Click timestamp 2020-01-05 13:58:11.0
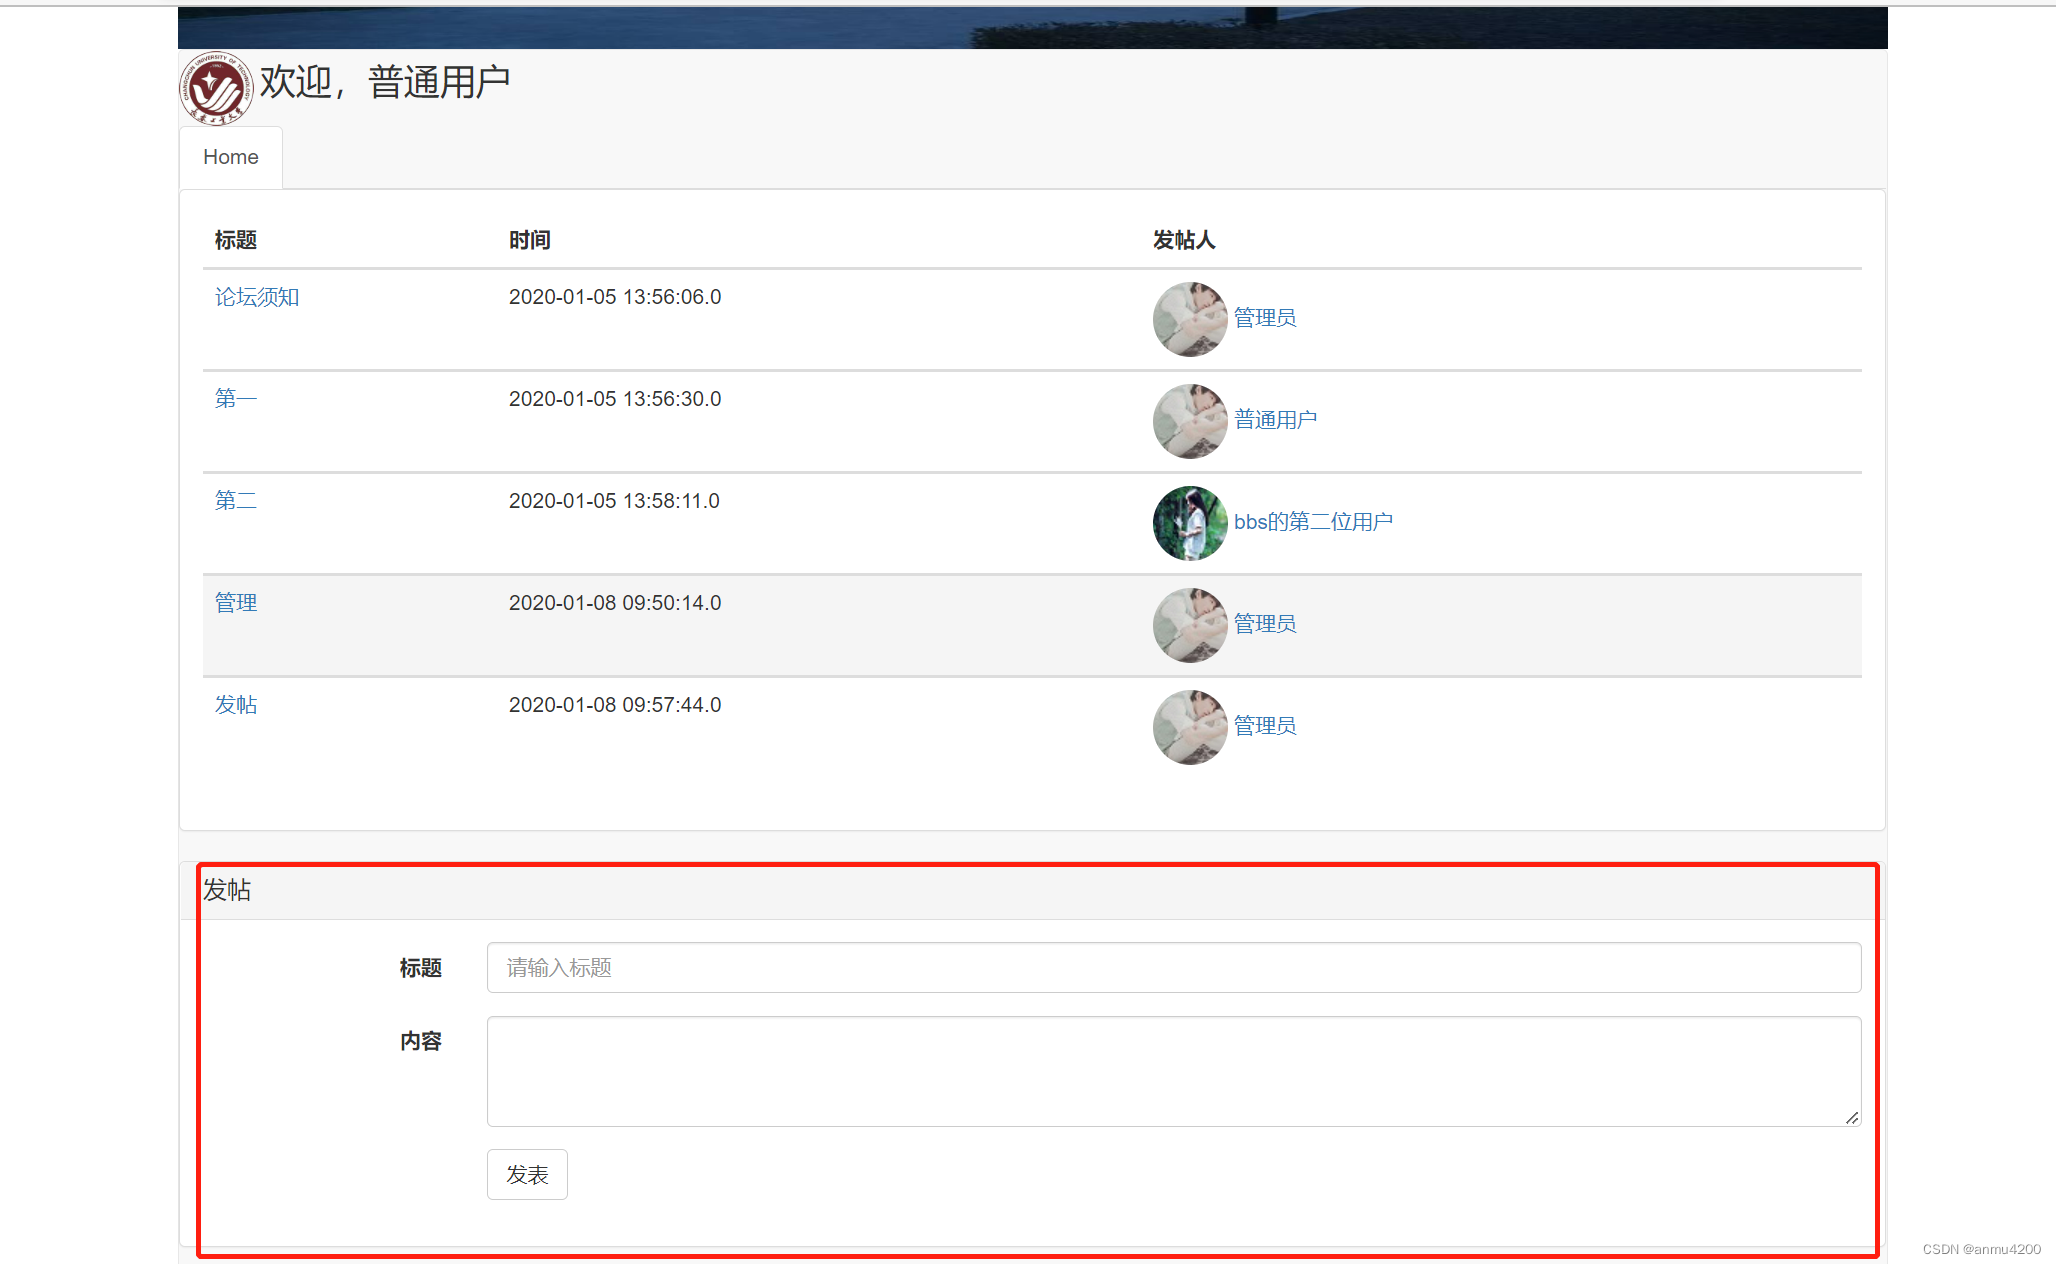This screenshot has width=2056, height=1264. pyautogui.click(x=614, y=501)
